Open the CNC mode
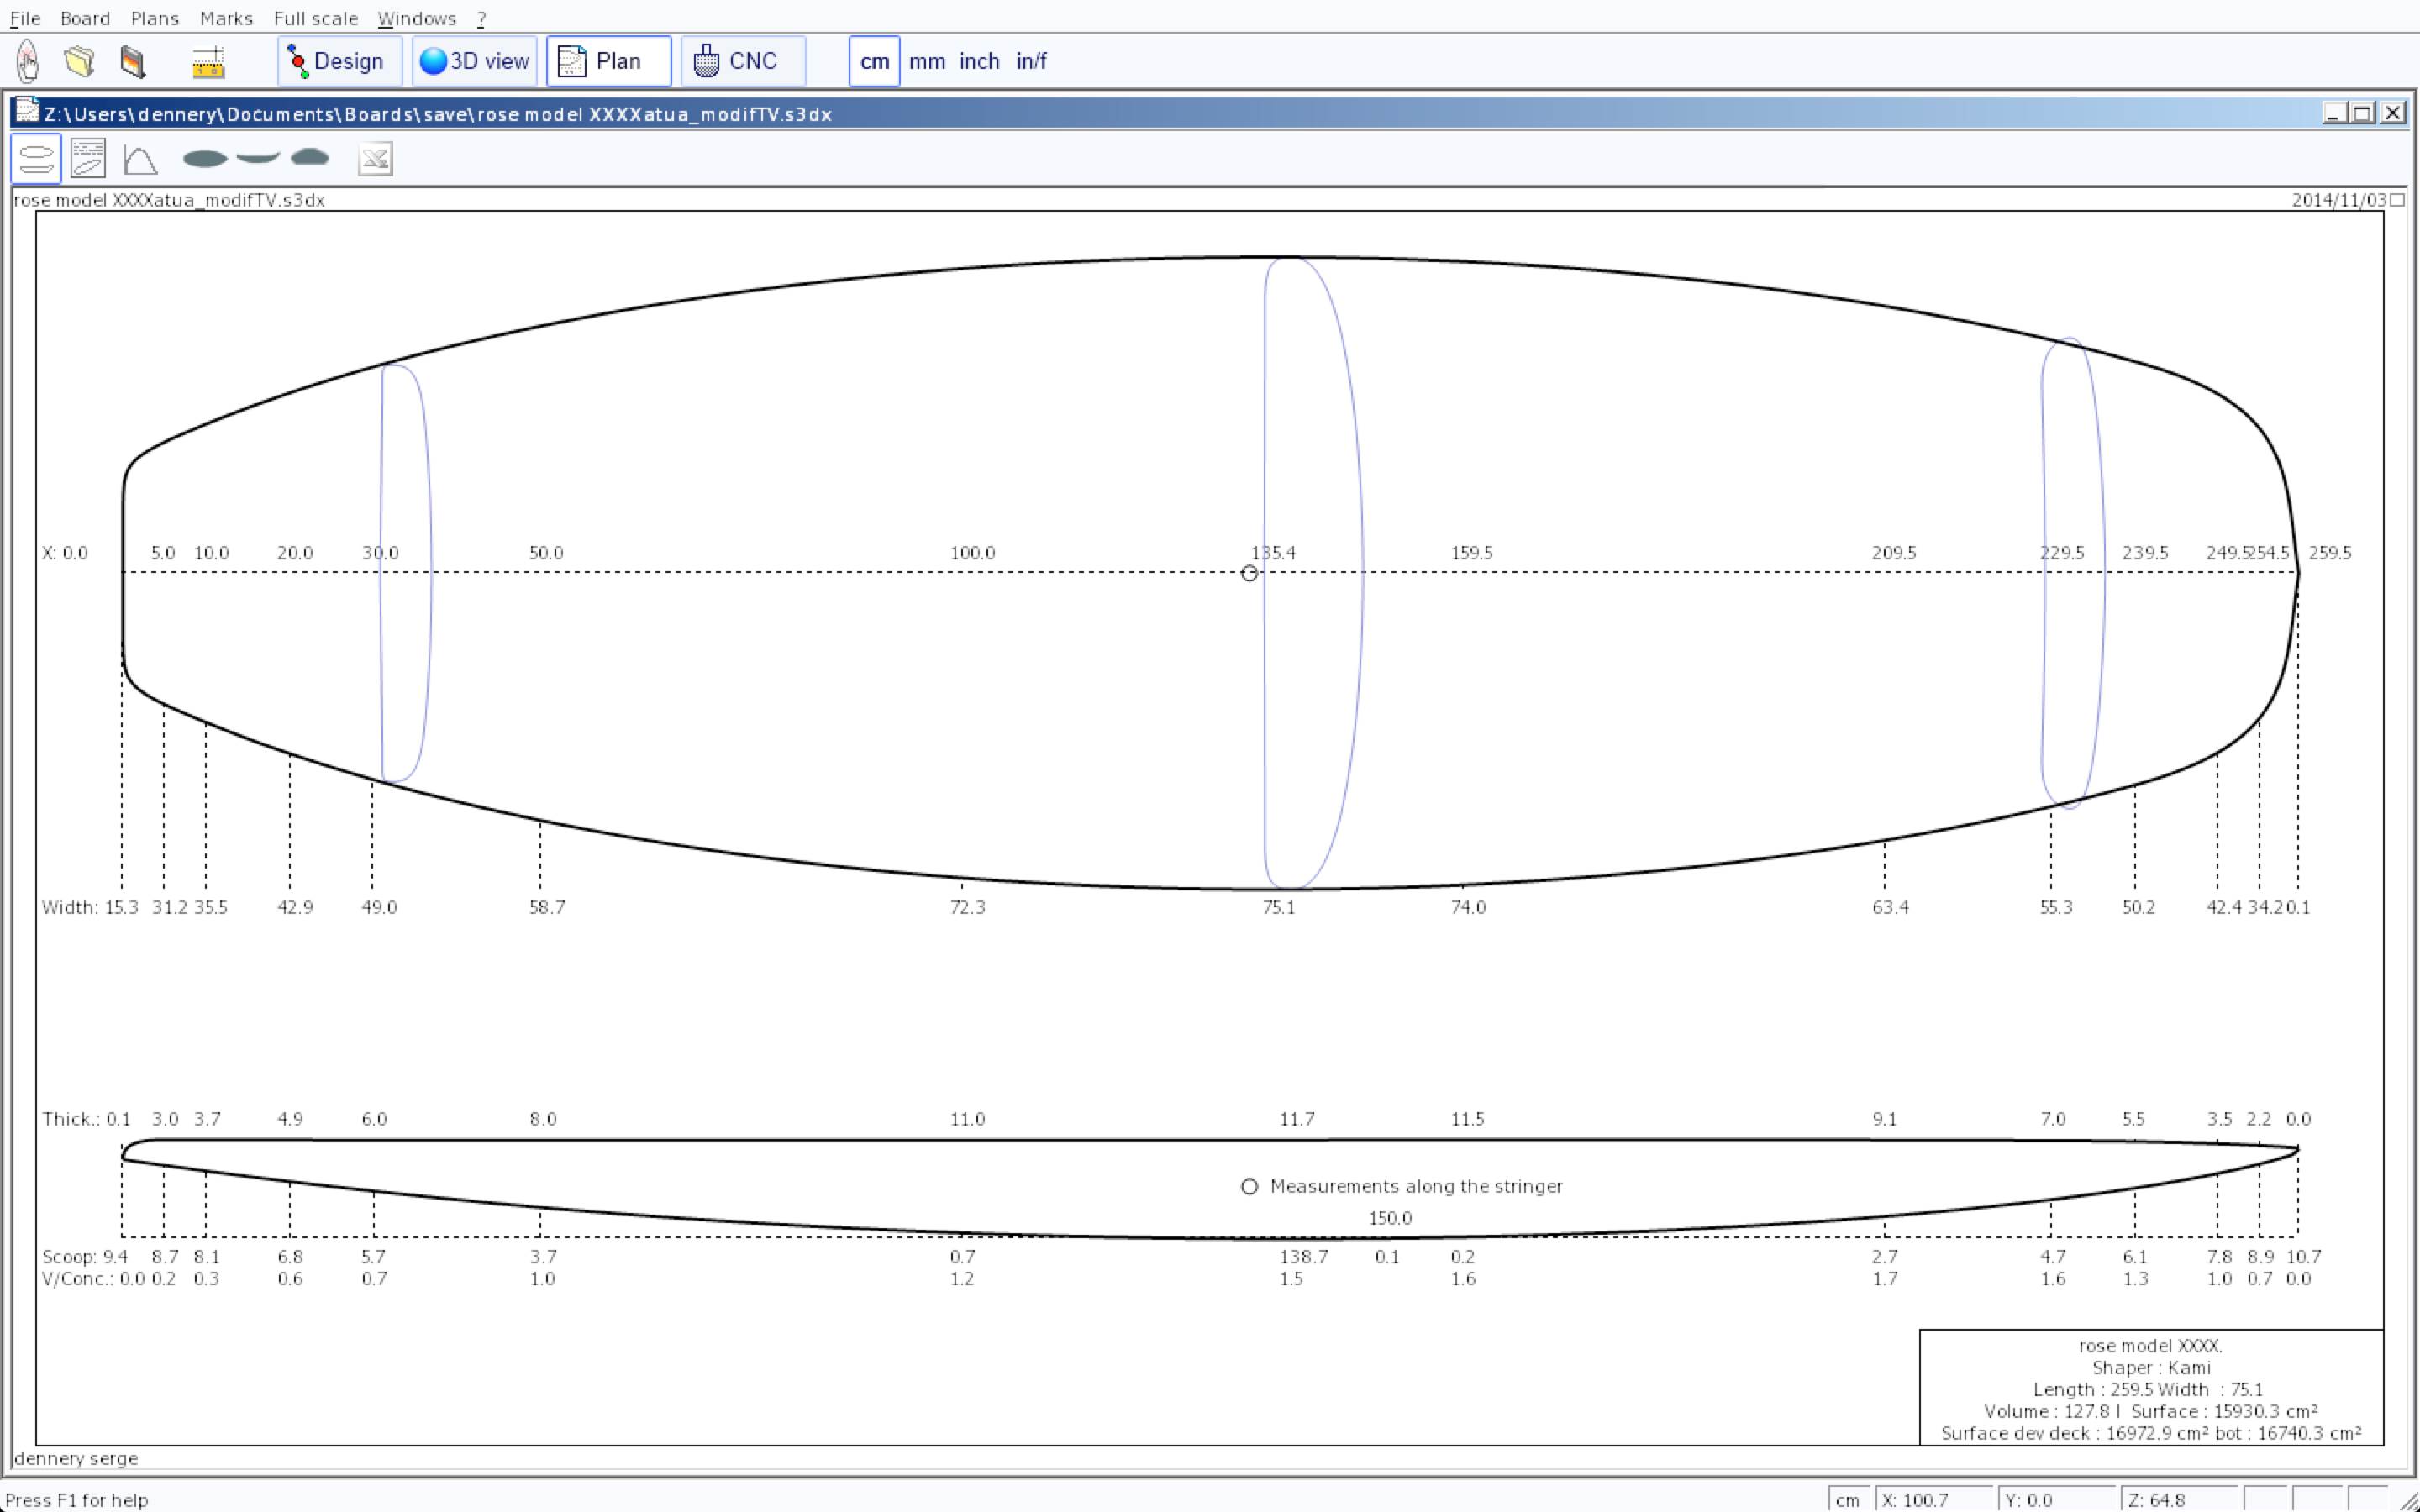2420x1512 pixels. pyautogui.click(x=742, y=61)
